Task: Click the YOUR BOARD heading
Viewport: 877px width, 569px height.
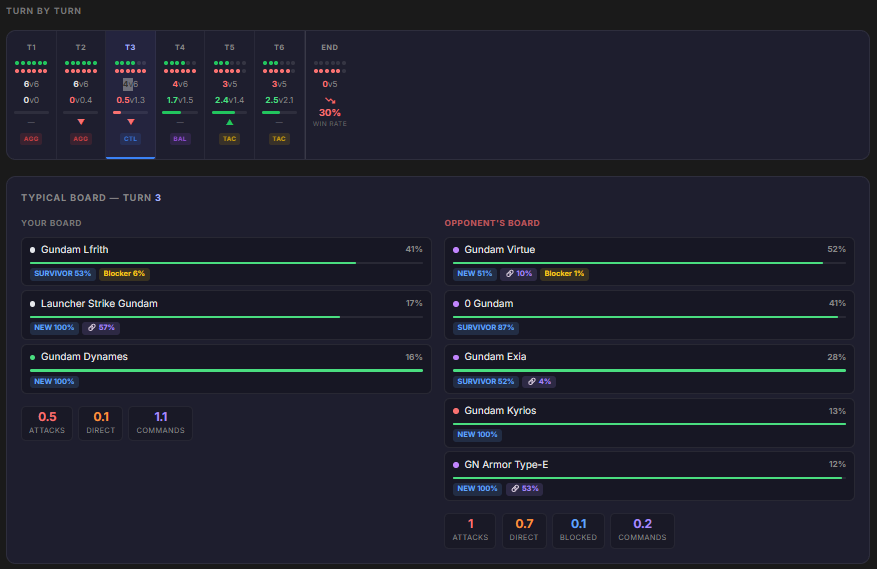Action: 51,223
